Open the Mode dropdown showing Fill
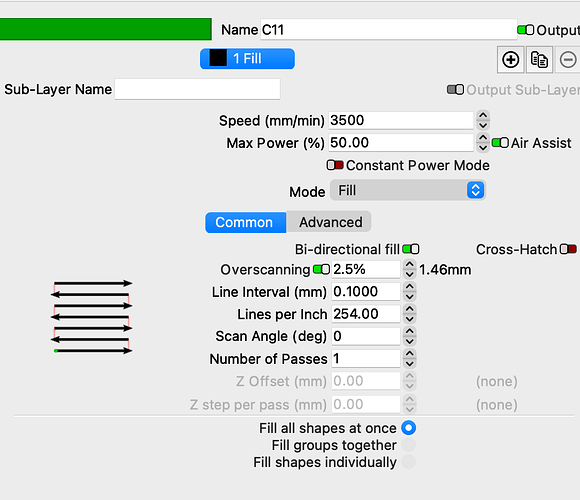Screen dimensions: 580x500 point(407,190)
